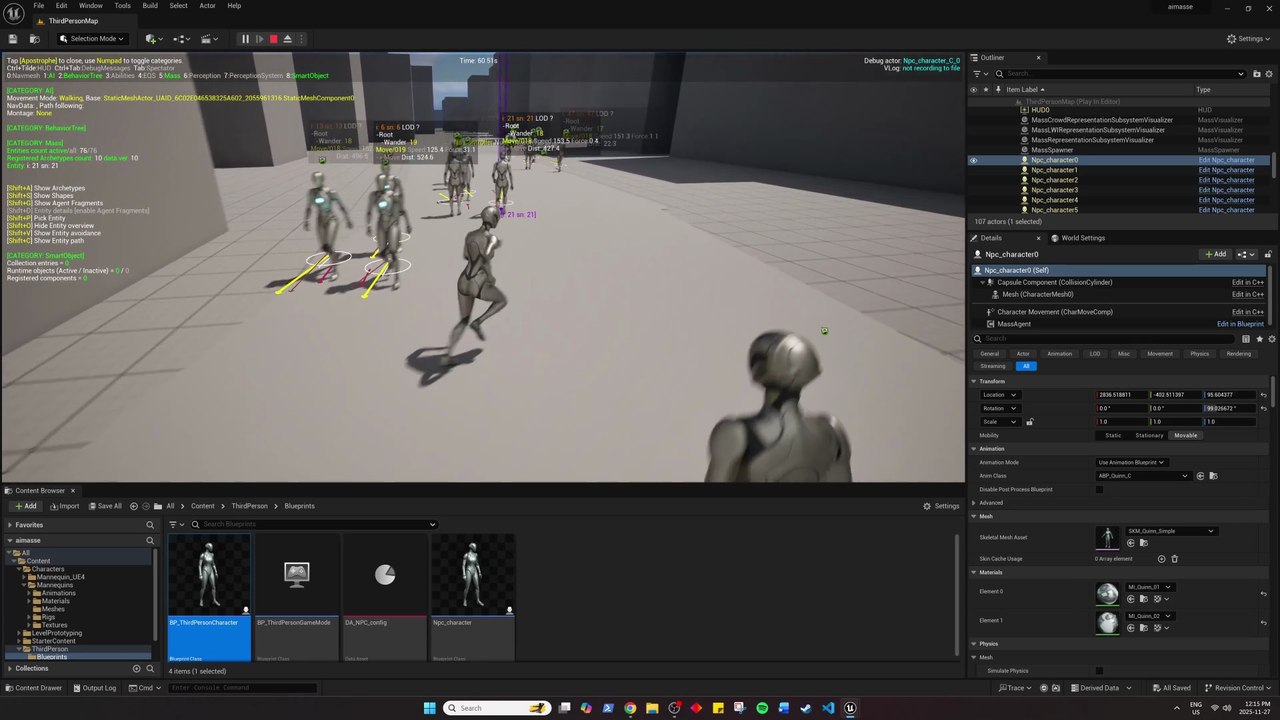
Task: Collapse the Transform section
Action: click(x=974, y=381)
